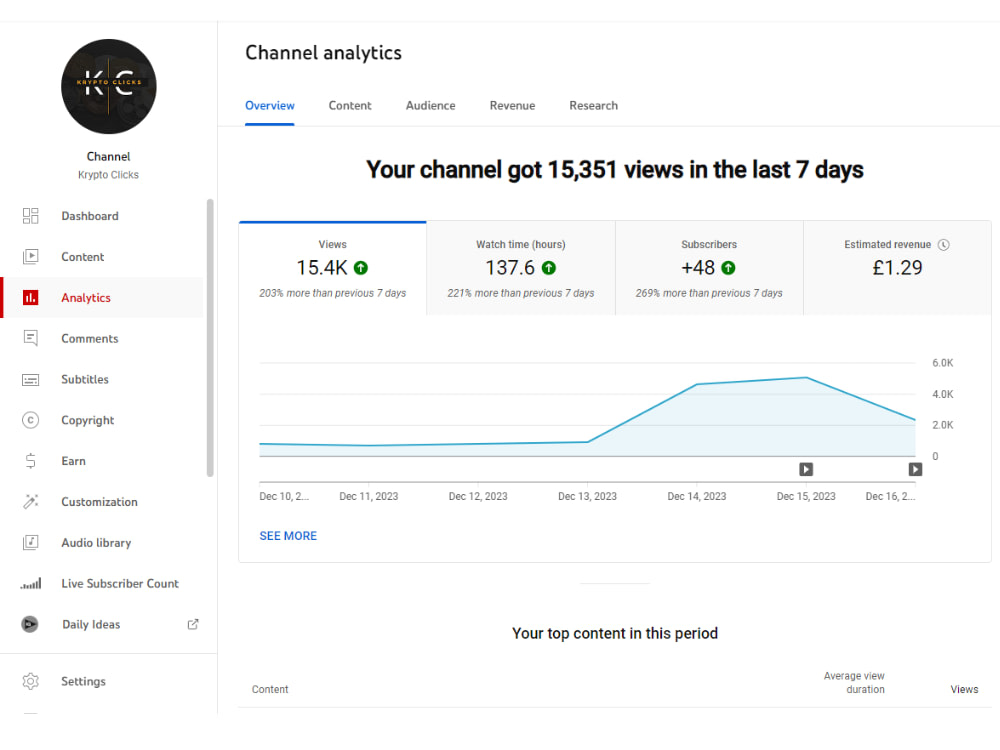Click the clock icon next to Estimated revenue

click(x=944, y=245)
